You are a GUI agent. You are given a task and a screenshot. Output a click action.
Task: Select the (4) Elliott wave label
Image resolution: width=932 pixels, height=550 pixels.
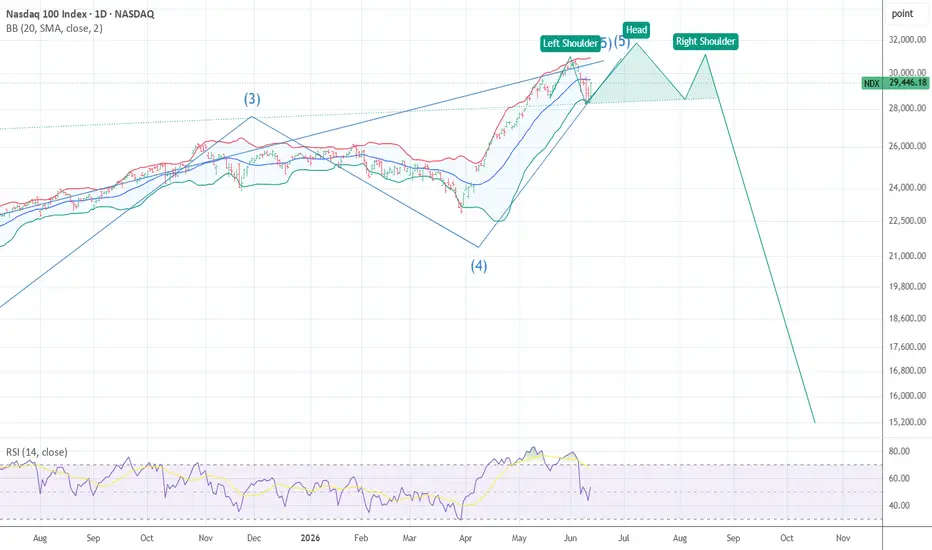coord(479,266)
